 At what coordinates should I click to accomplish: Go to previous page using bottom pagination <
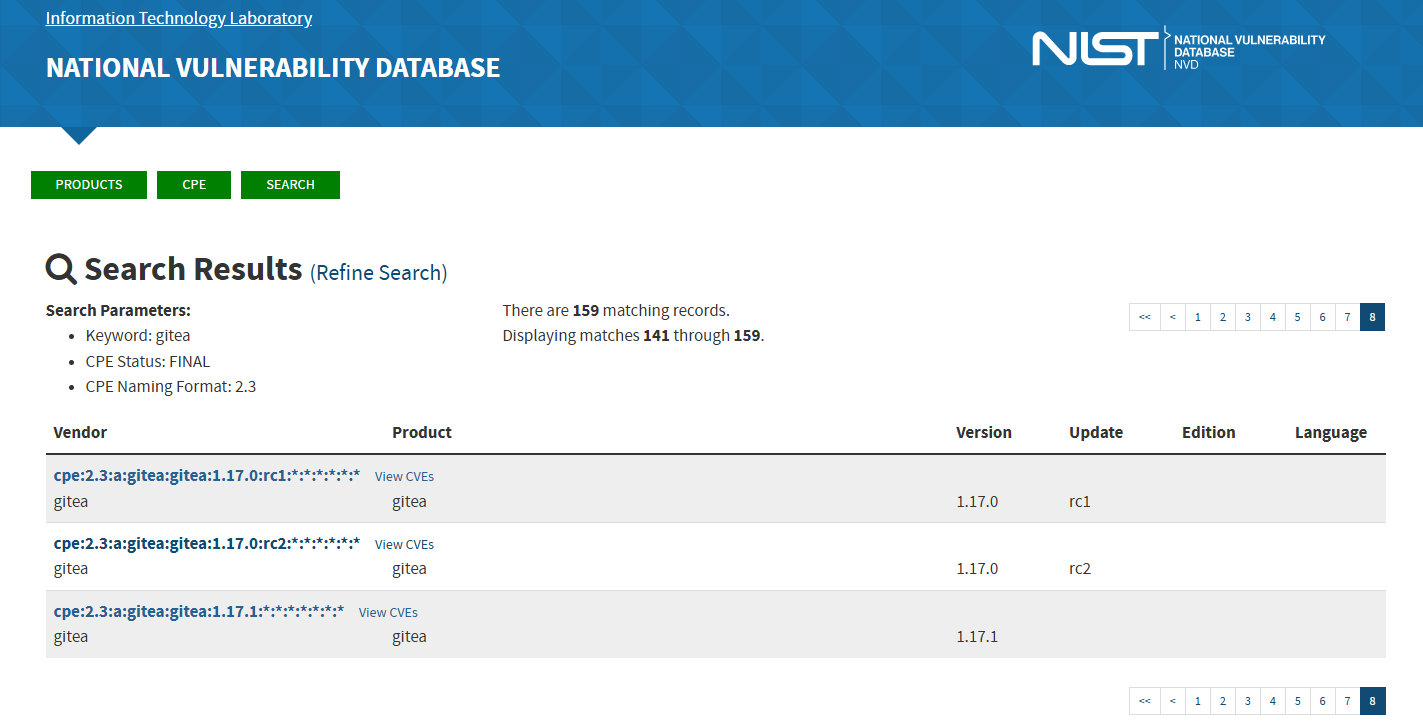(1173, 701)
